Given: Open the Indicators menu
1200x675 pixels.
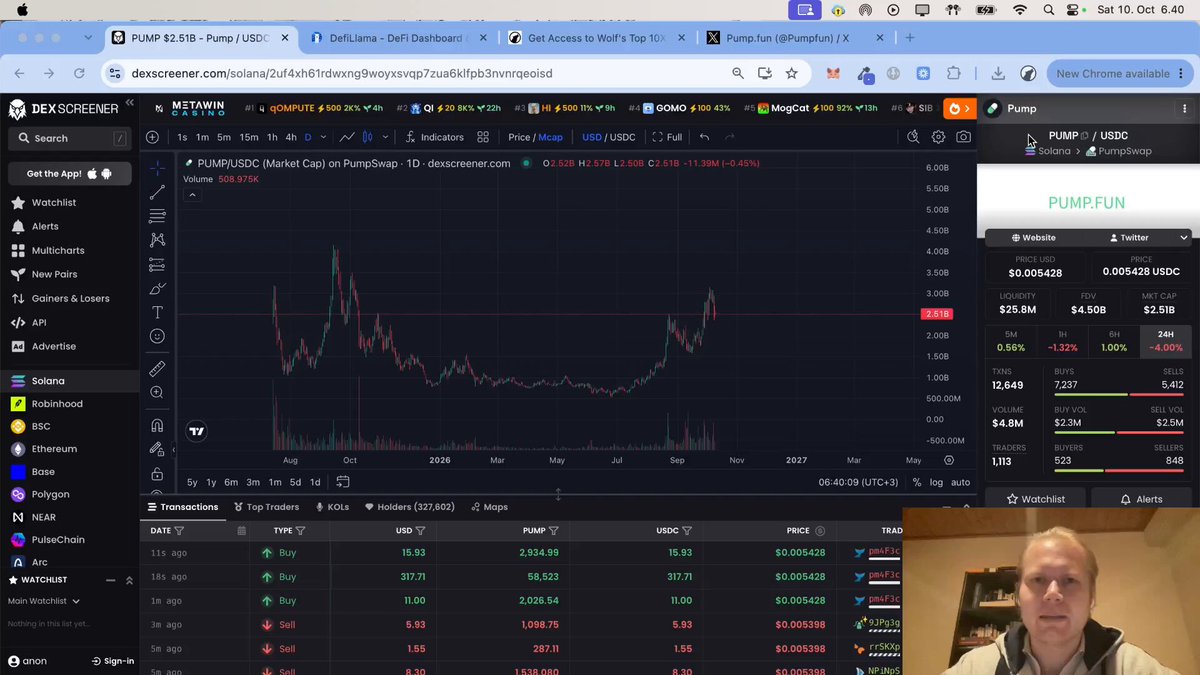Looking at the screenshot, I should [434, 137].
